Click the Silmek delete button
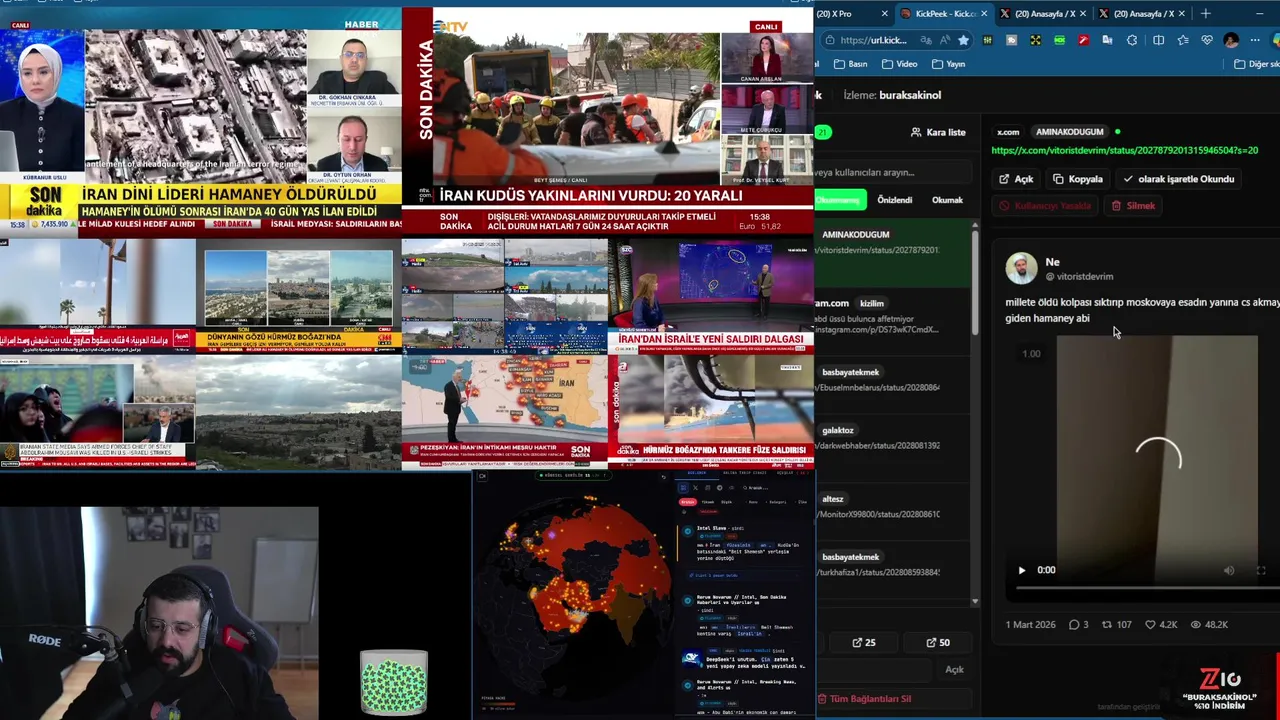This screenshot has width=1280, height=720. [x=1133, y=206]
